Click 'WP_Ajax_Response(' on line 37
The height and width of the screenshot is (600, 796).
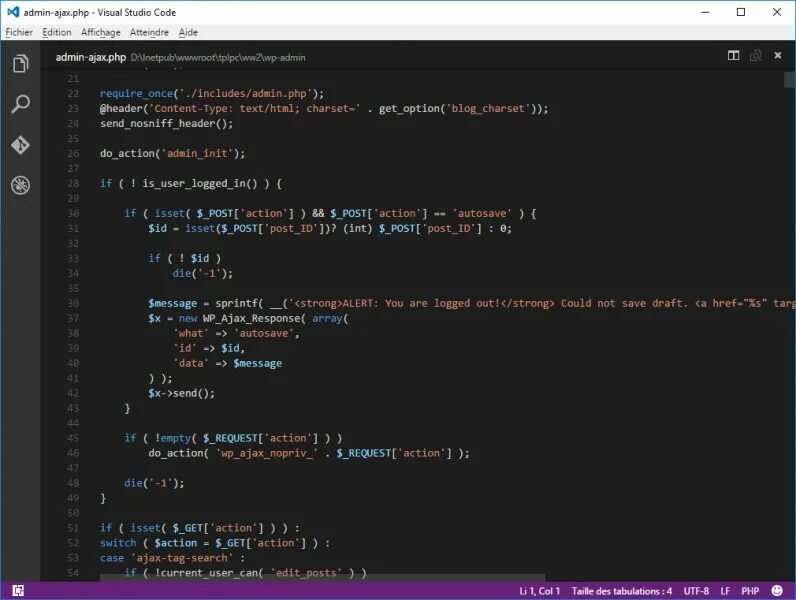click(254, 318)
